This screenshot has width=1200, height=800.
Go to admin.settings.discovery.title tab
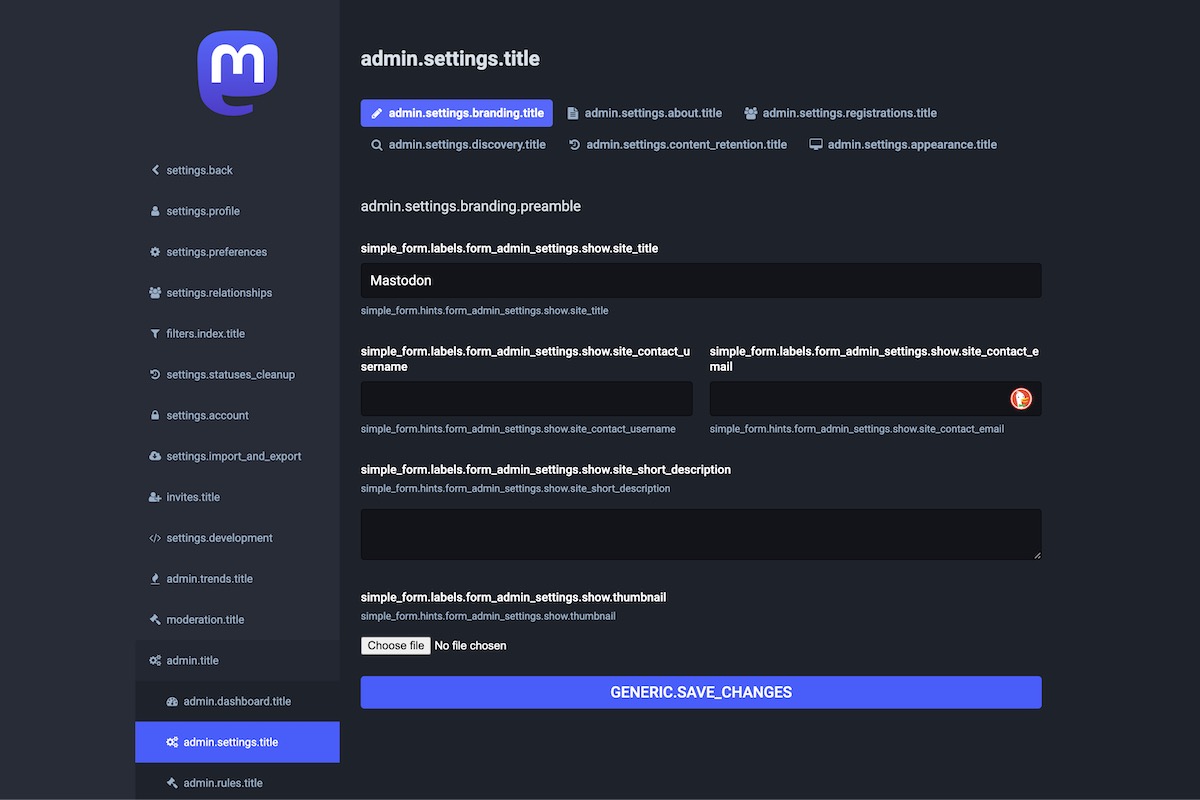tap(458, 145)
